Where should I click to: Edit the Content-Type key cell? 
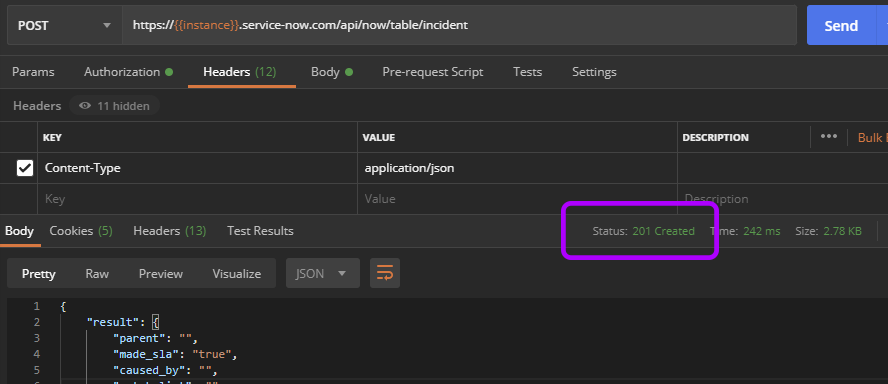tap(198, 168)
